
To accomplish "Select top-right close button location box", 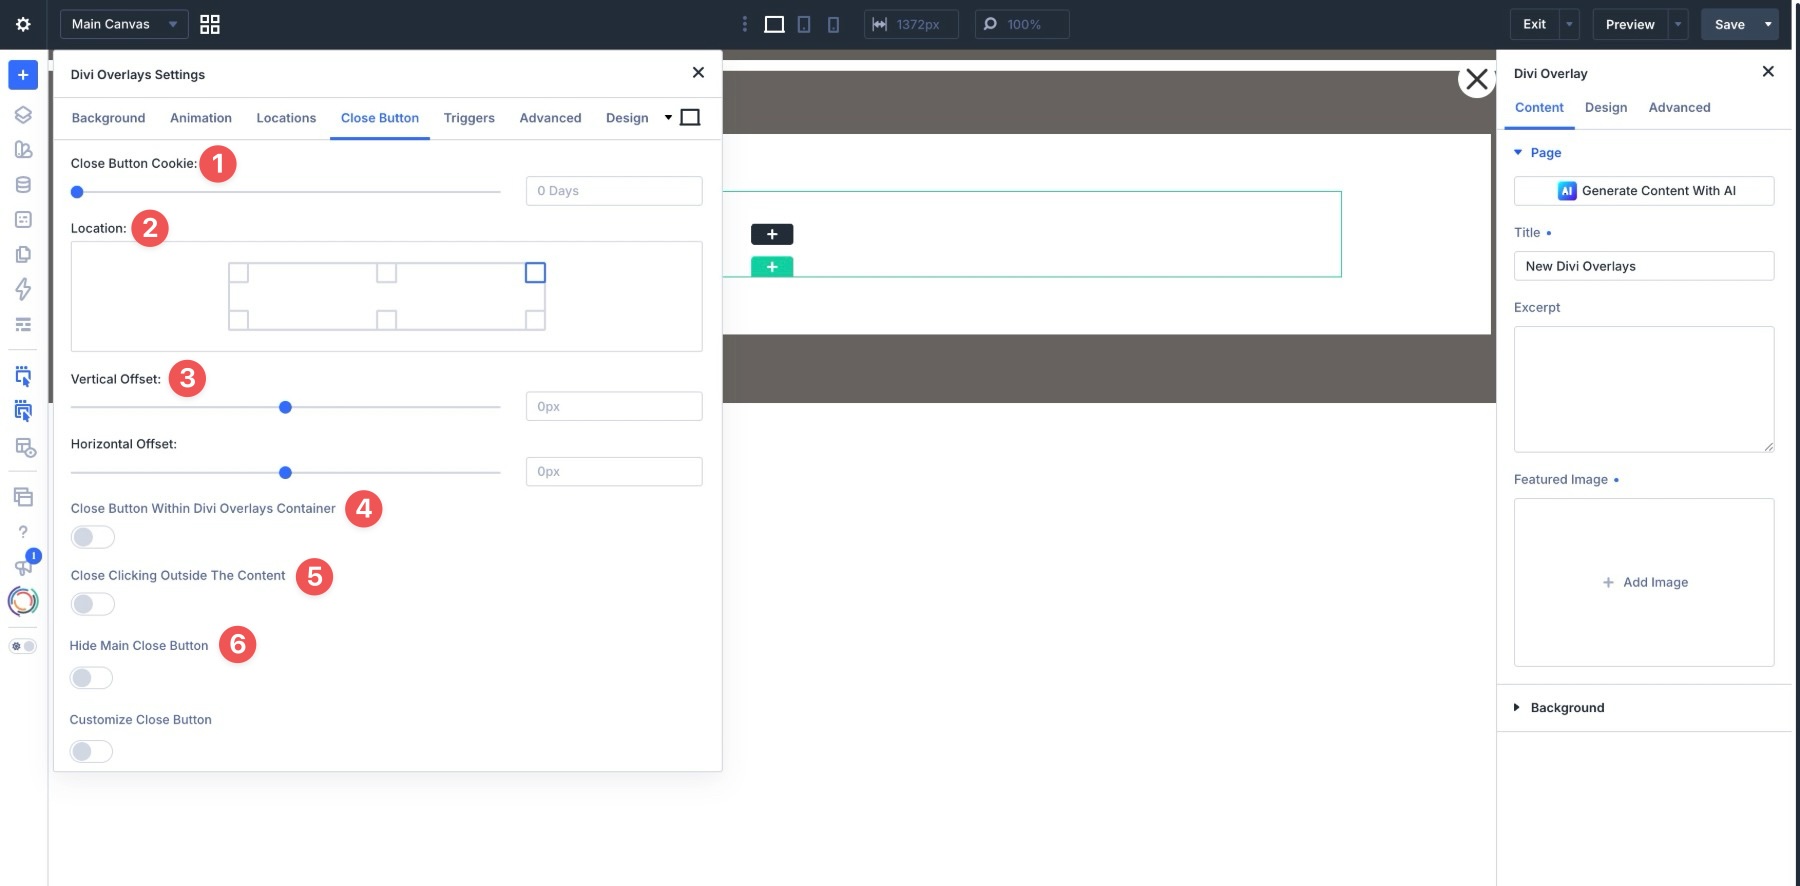I will pyautogui.click(x=535, y=272).
